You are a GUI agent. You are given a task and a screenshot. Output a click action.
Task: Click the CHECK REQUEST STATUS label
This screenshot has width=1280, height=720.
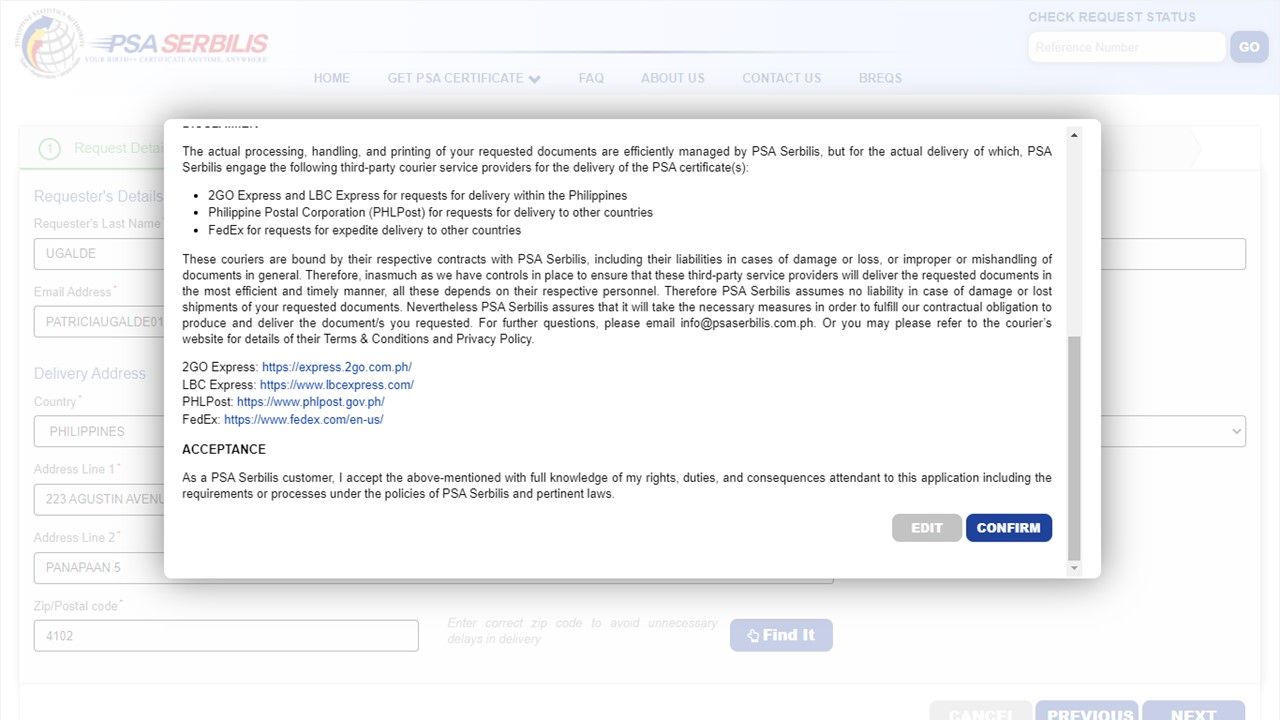[x=1112, y=17]
